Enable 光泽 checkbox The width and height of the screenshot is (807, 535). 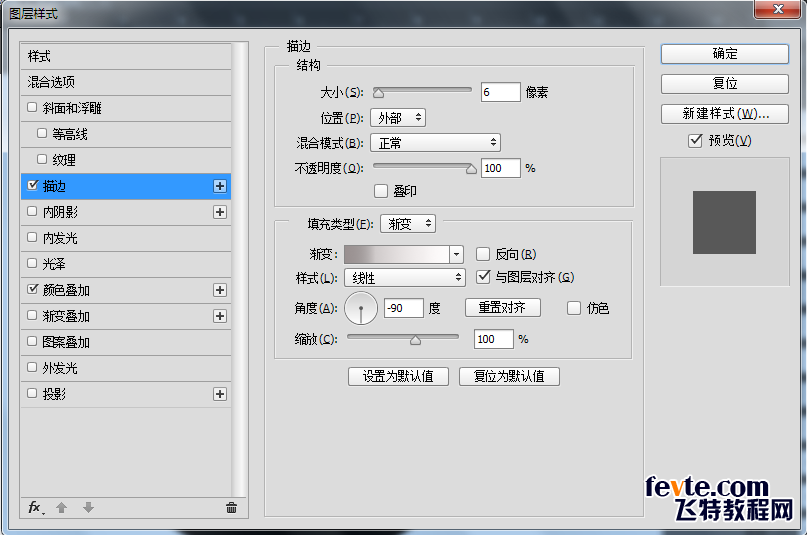coord(32,263)
